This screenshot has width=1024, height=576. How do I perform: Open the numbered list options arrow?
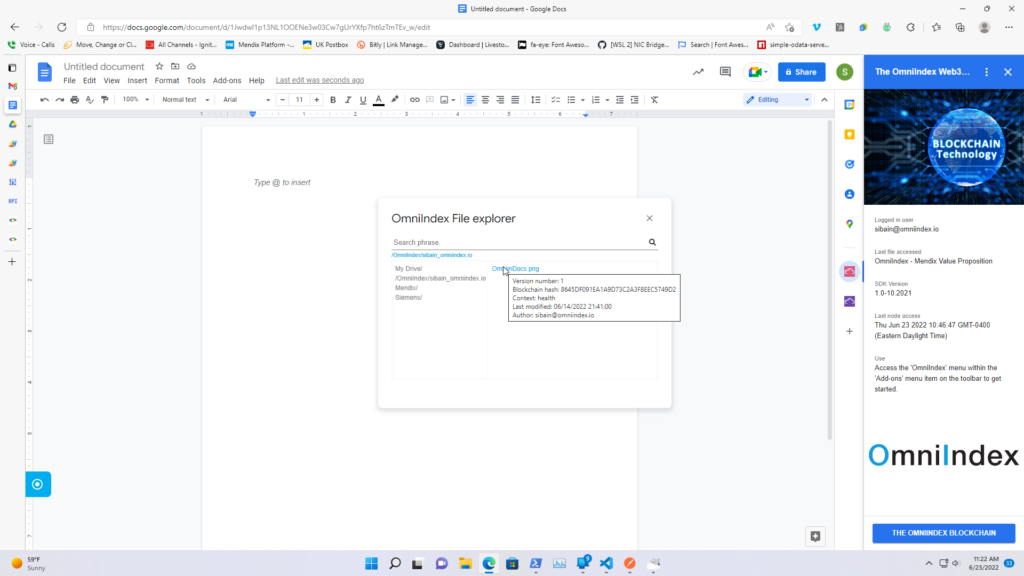pos(607,100)
